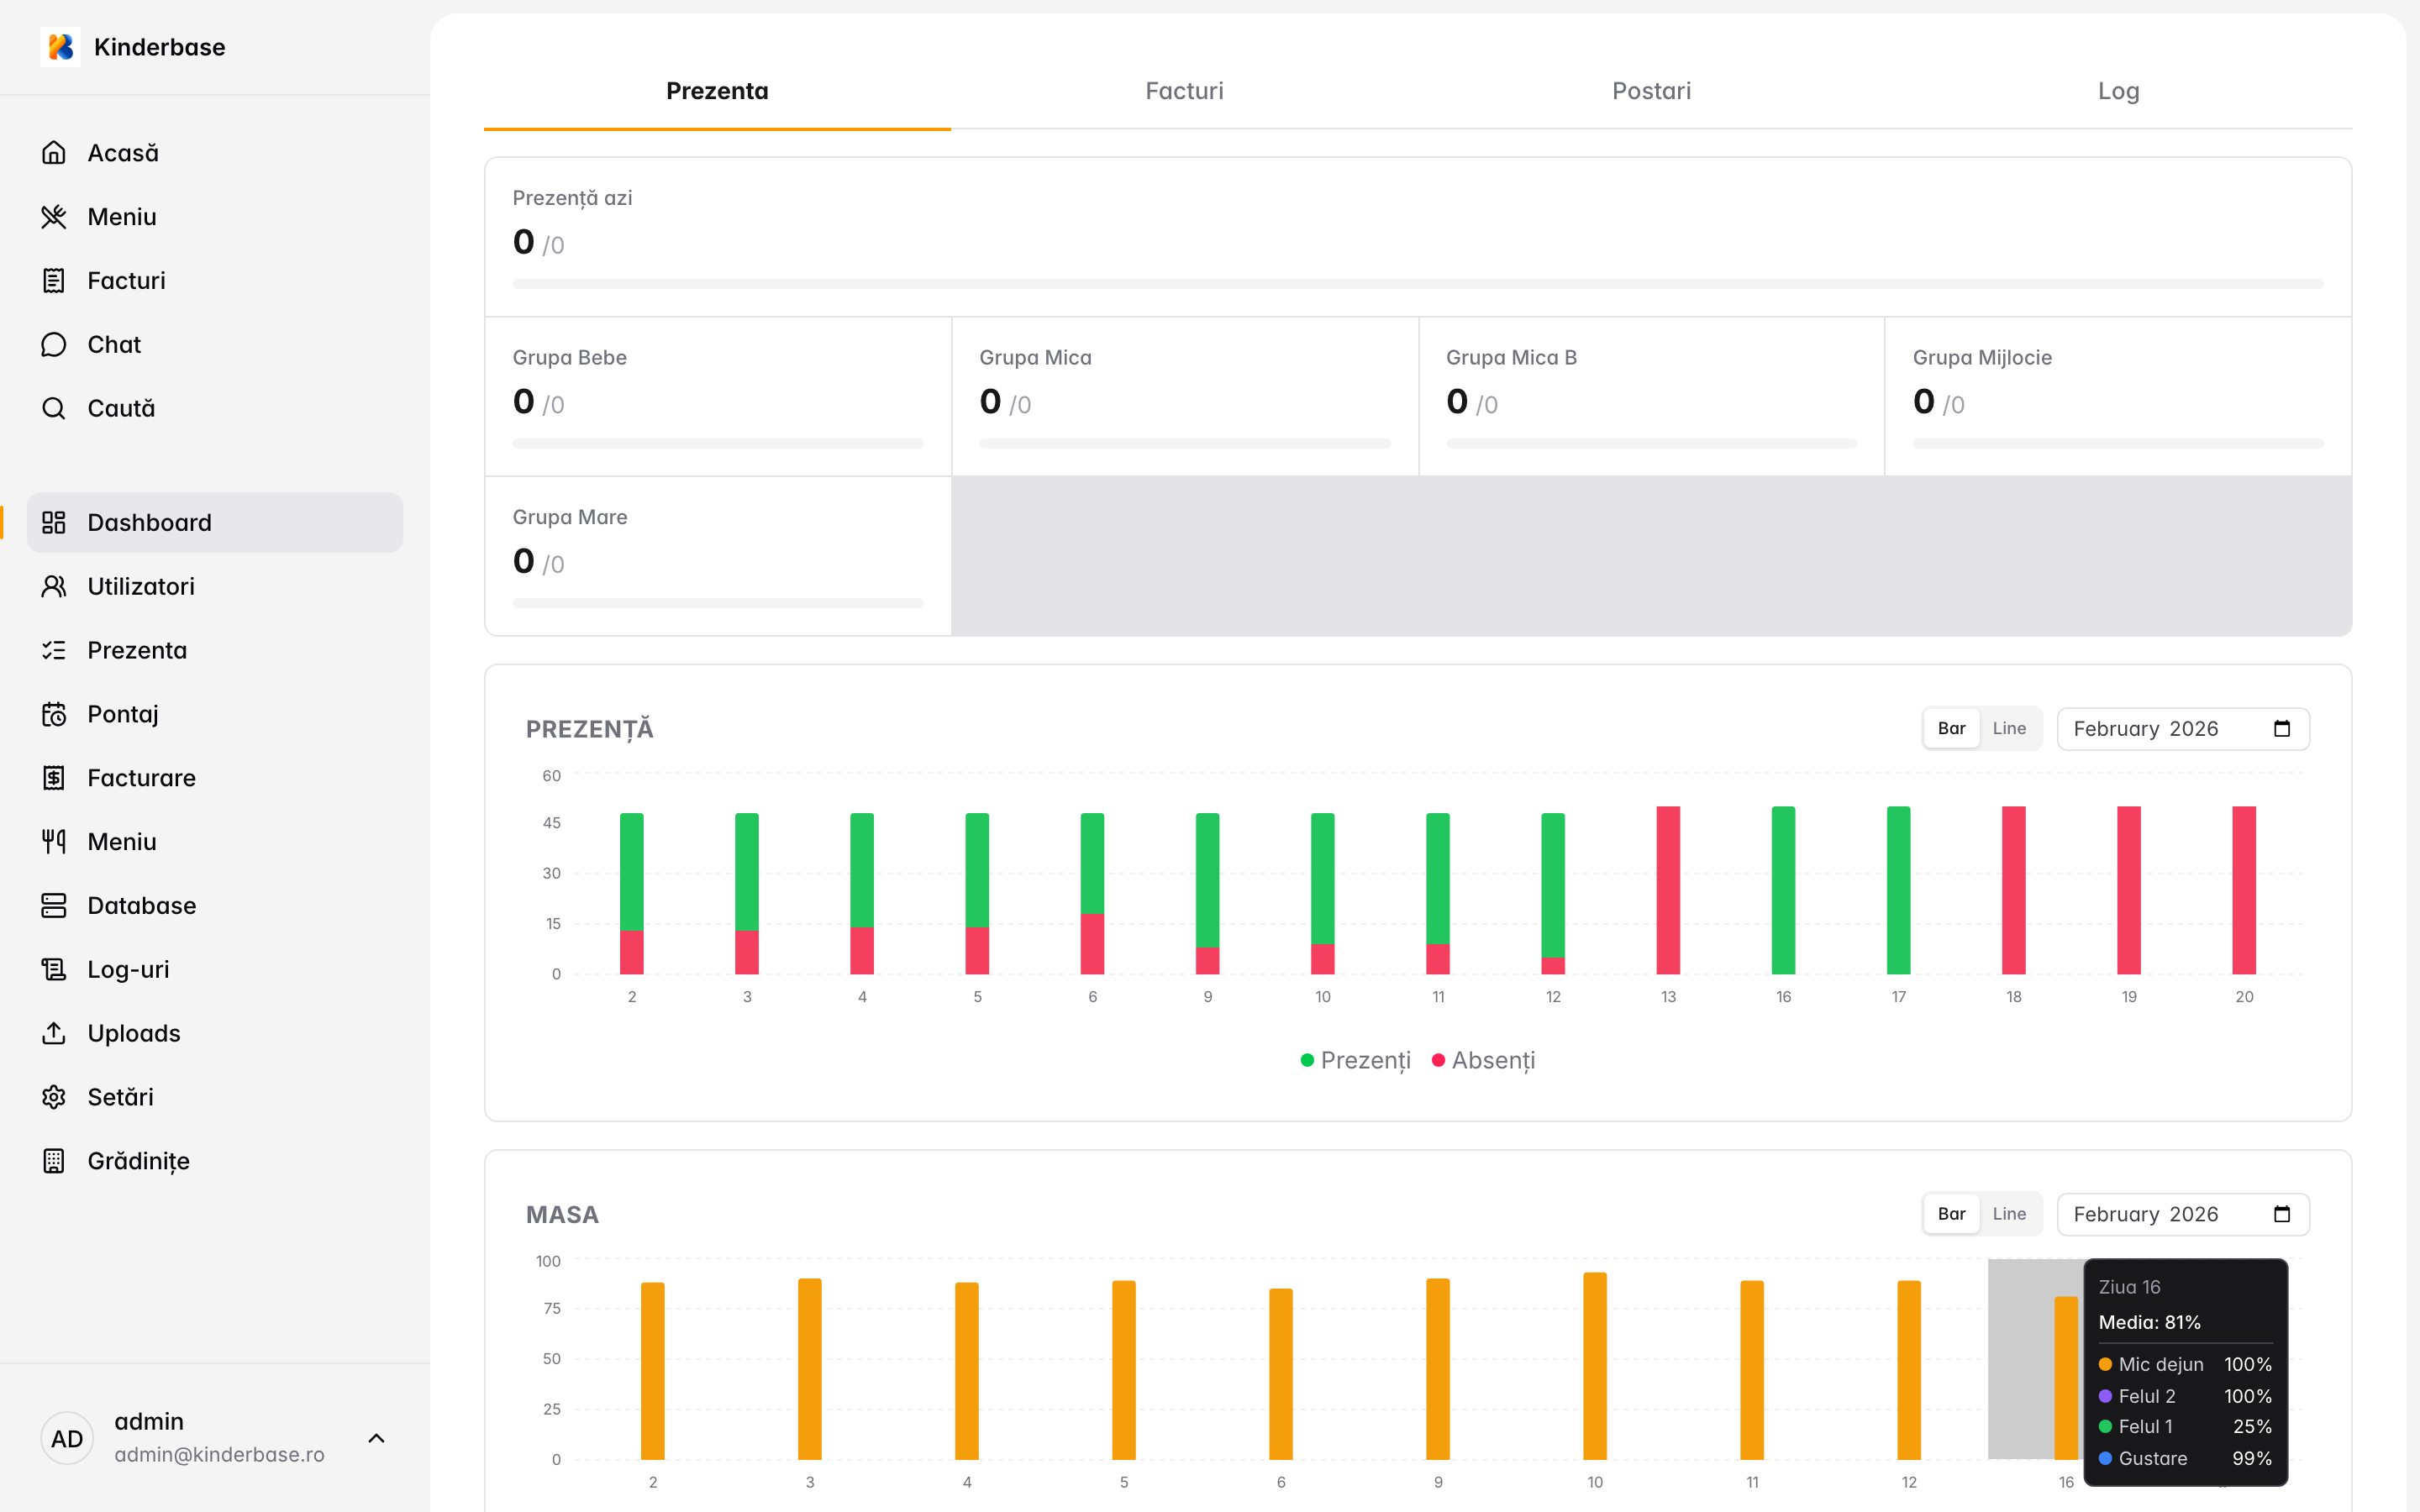Select the Caută search icon
This screenshot has height=1512, width=2420.
[54, 408]
